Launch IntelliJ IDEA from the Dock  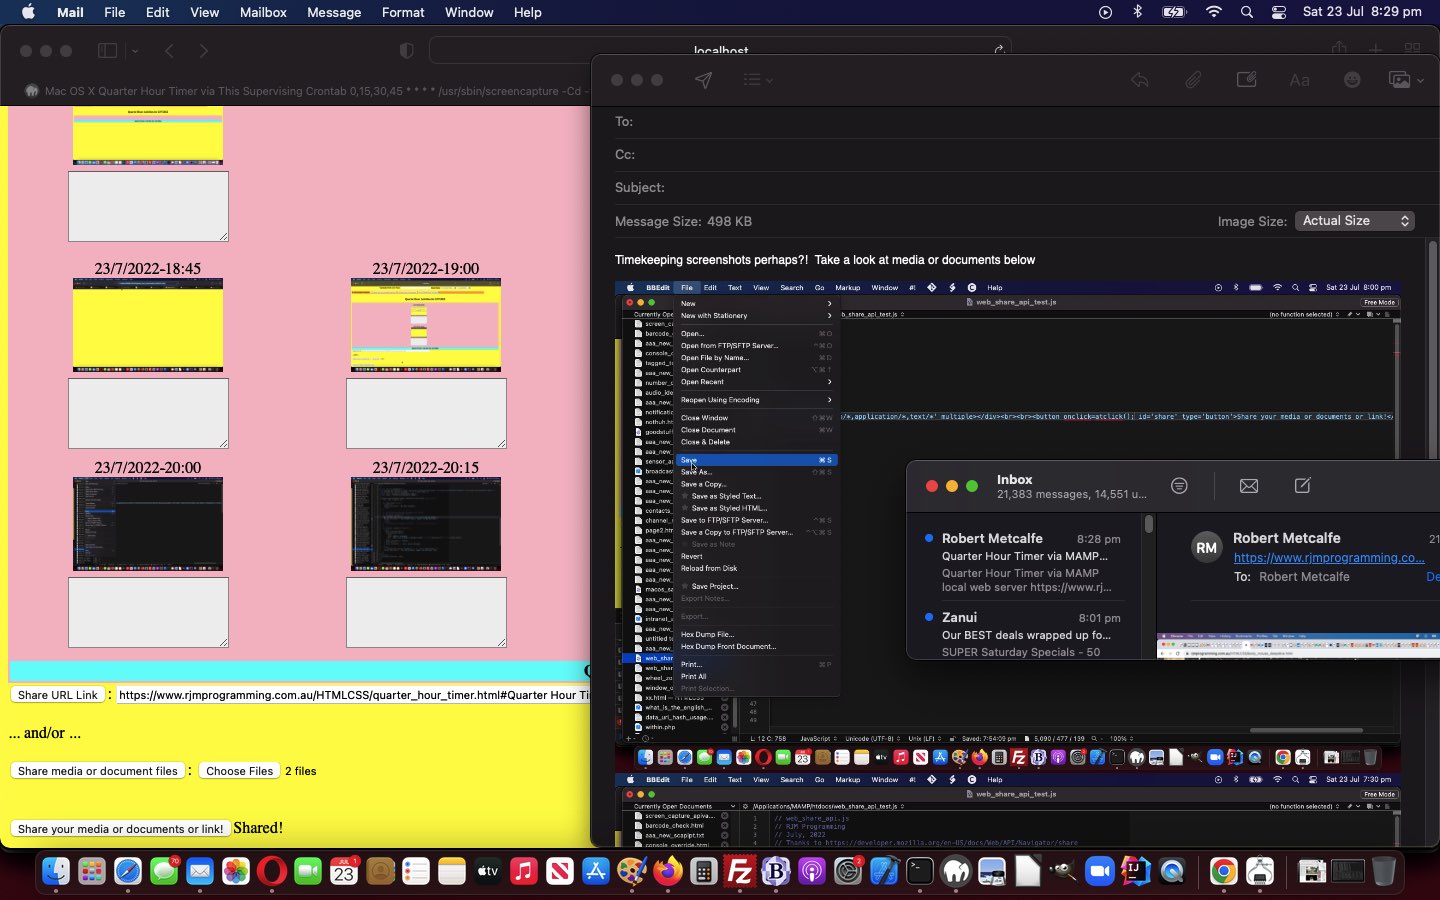[x=1136, y=872]
